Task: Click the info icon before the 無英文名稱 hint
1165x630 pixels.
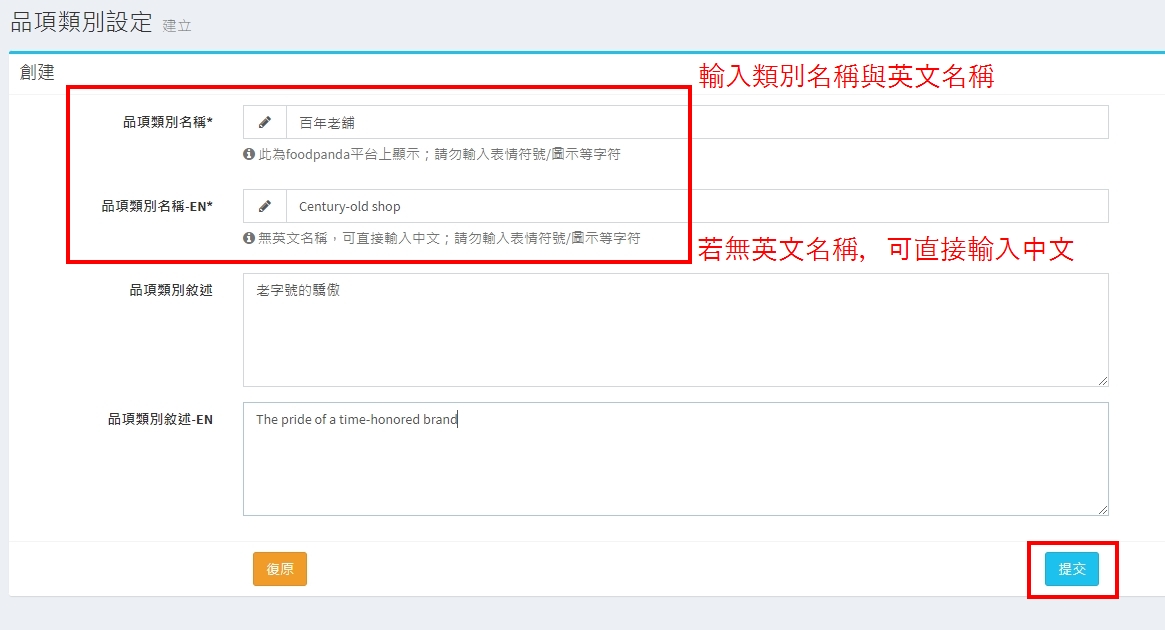Action: [249, 239]
